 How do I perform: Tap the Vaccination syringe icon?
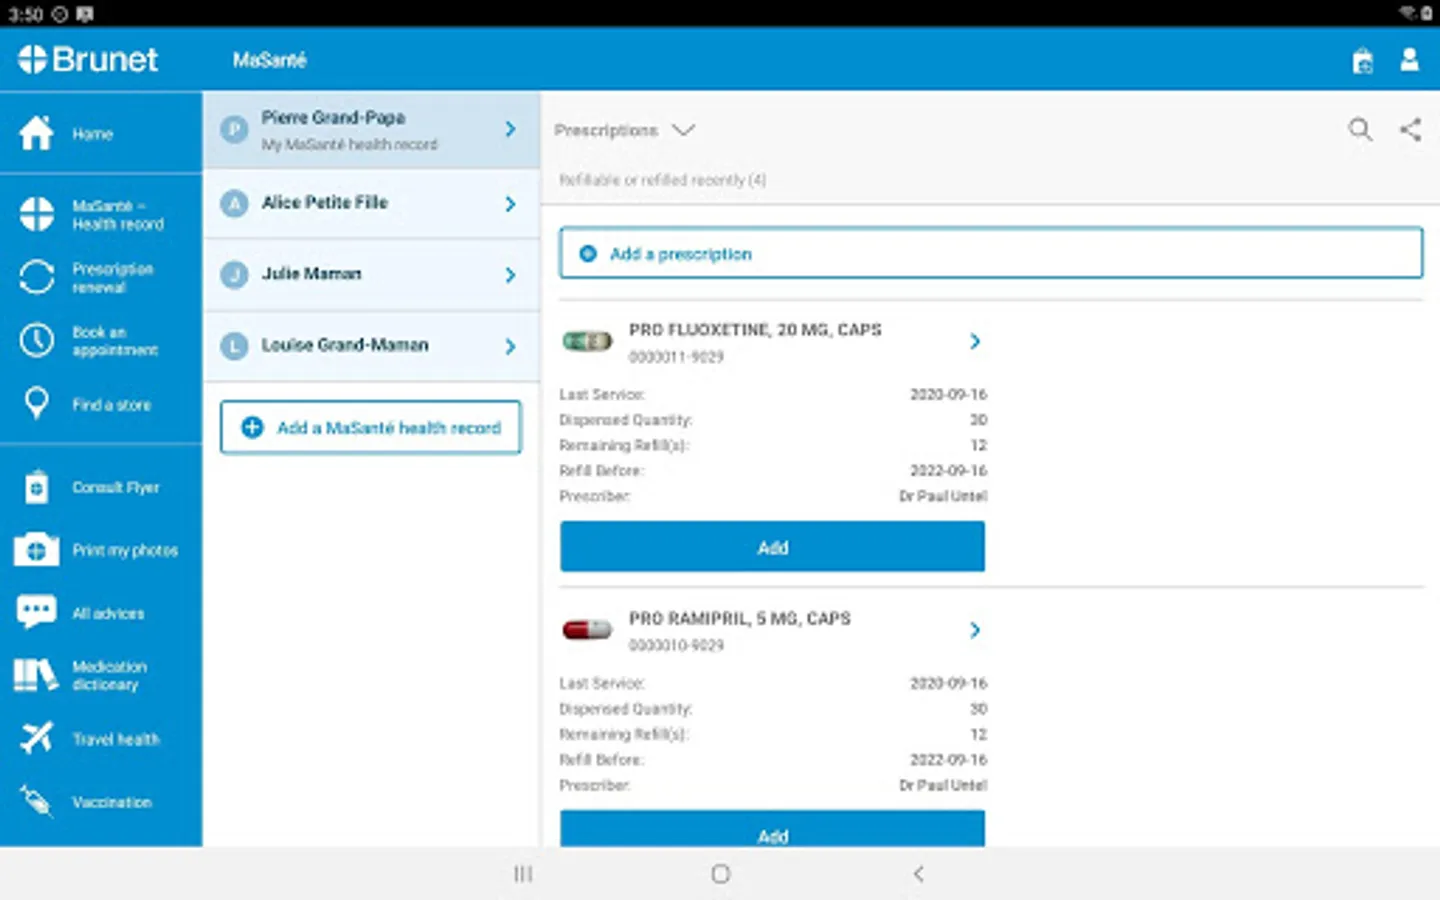[x=36, y=801]
